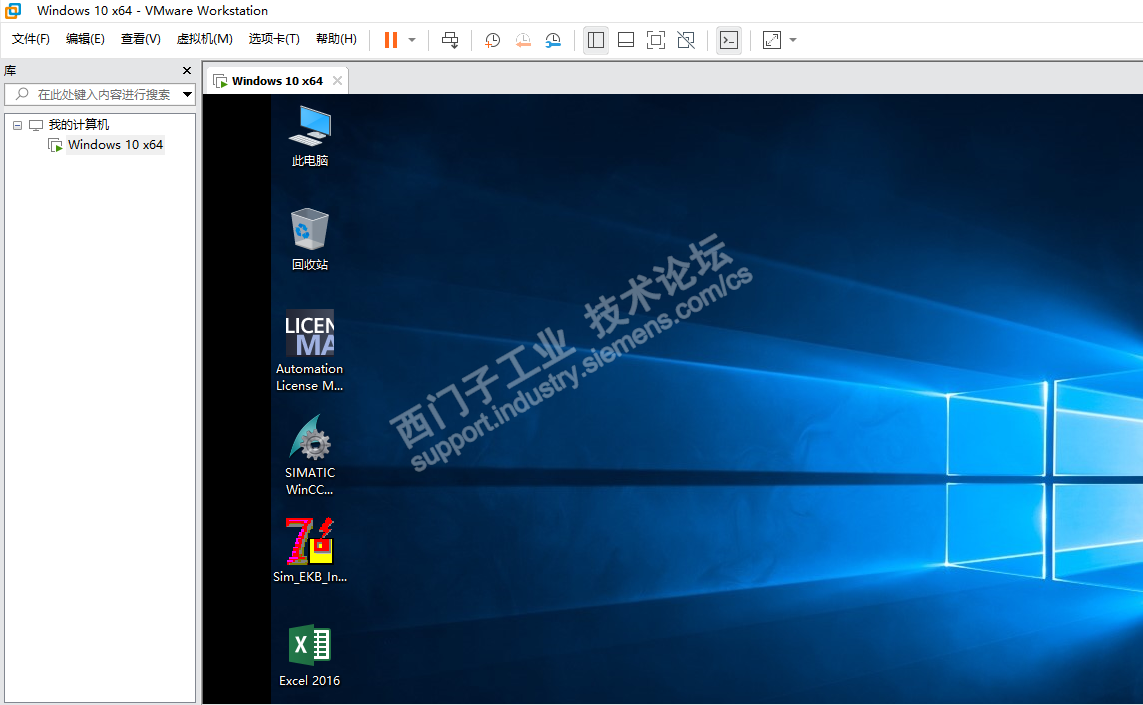Select the Automation License Manager icon
The image size is (1143, 705).
tap(310, 351)
